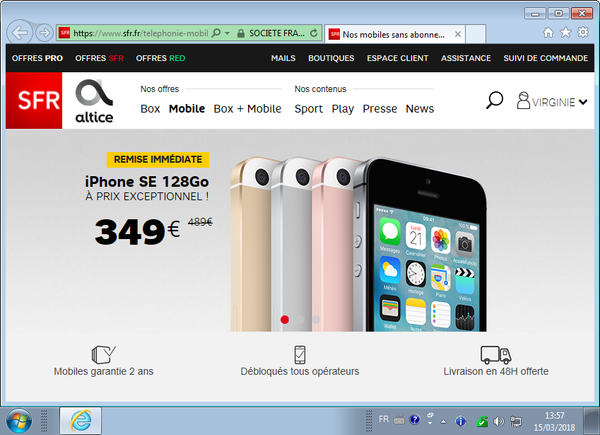Show hidden tray icons arrow

(x=443, y=422)
